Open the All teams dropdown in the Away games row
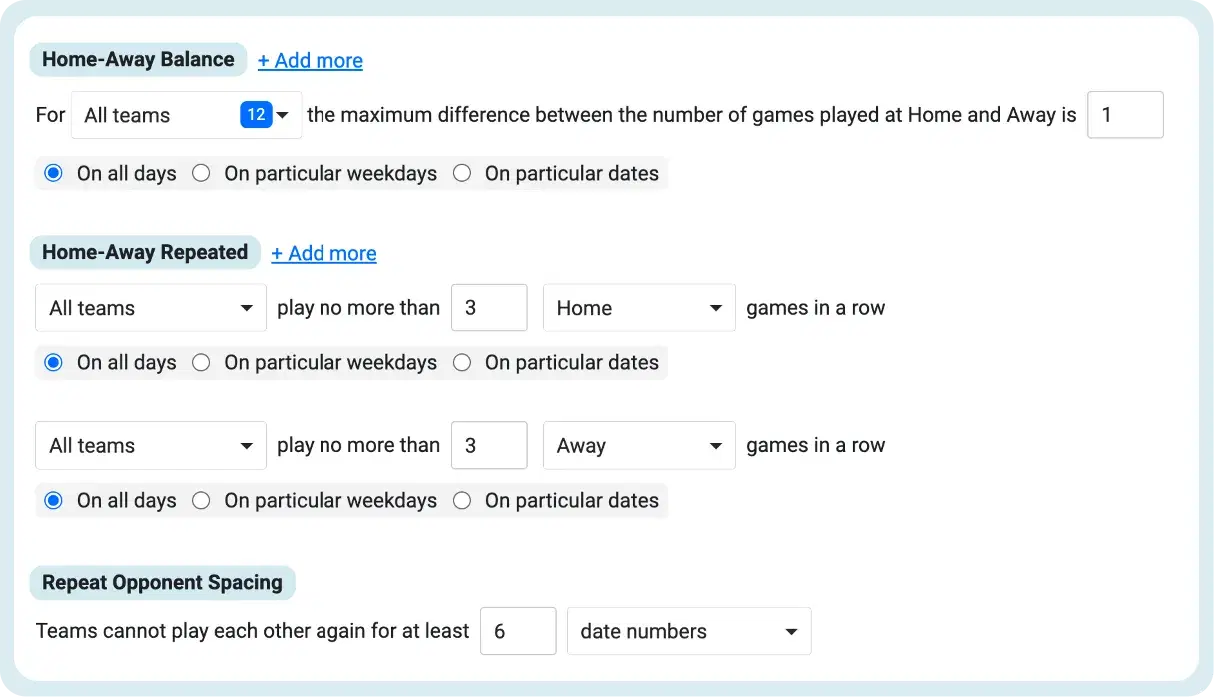The image size is (1214, 697). tap(151, 446)
